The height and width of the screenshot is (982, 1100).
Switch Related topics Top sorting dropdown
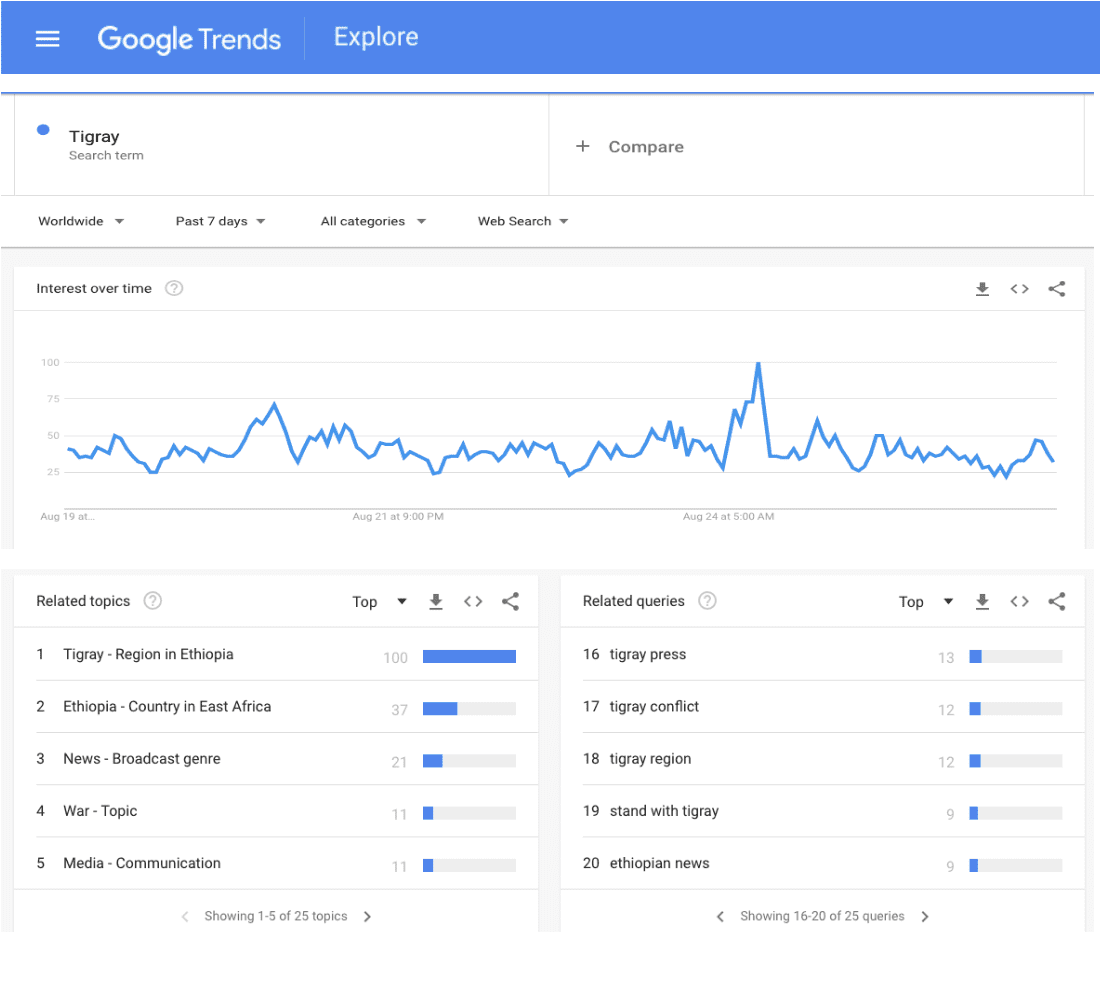(x=379, y=602)
